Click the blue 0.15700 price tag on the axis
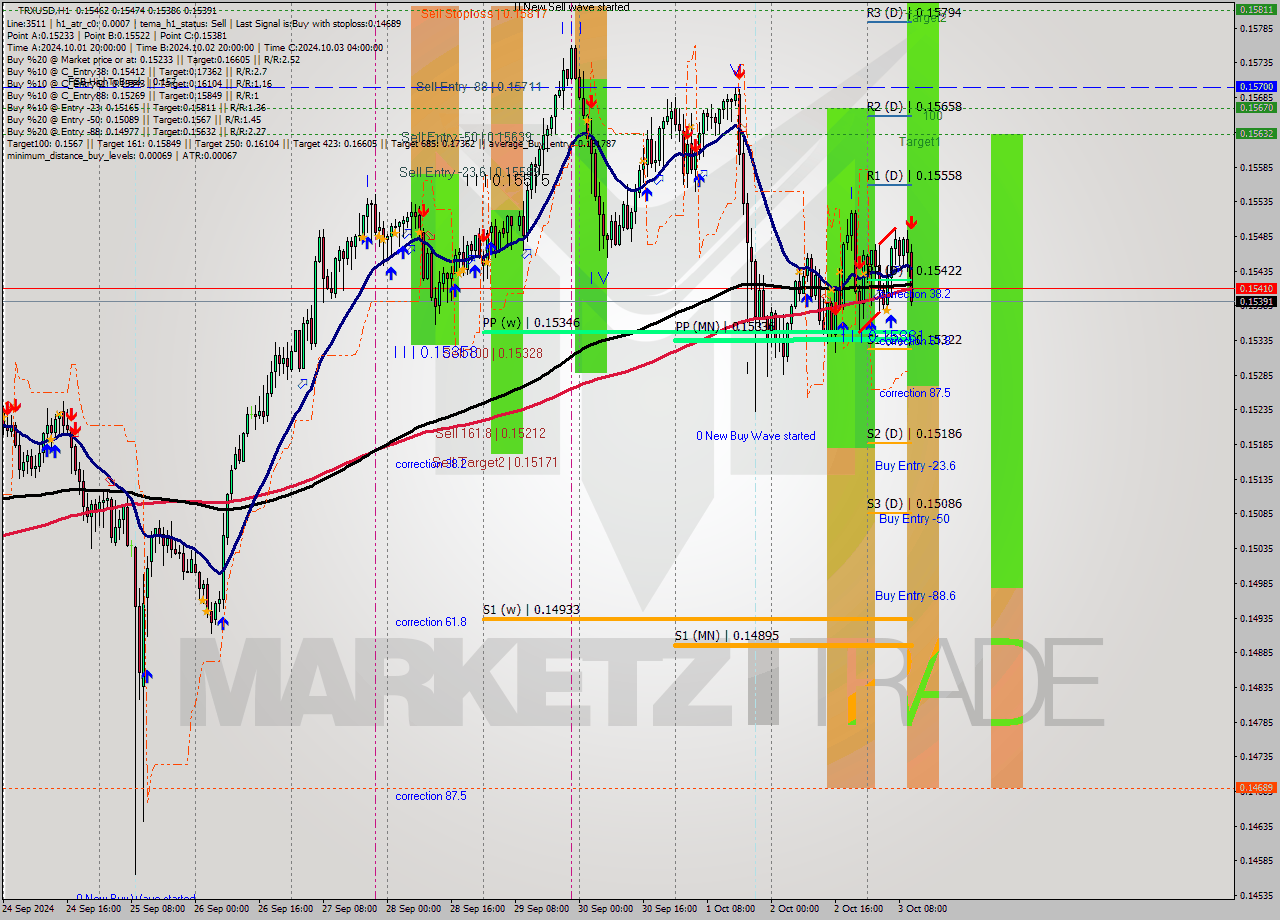The height and width of the screenshot is (920, 1280). (x=1256, y=87)
